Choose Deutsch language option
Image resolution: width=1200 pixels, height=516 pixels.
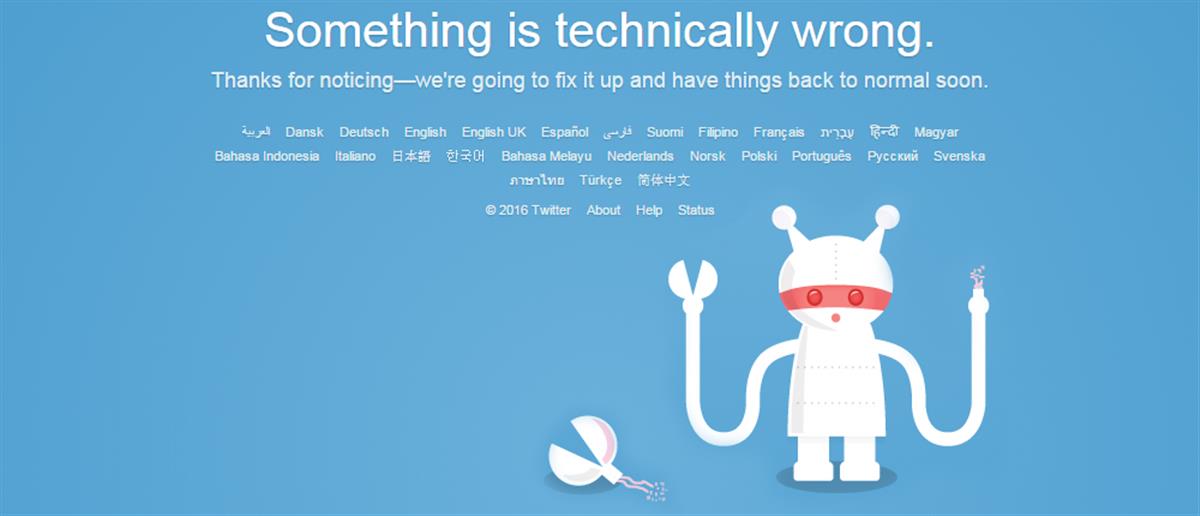pos(364,132)
